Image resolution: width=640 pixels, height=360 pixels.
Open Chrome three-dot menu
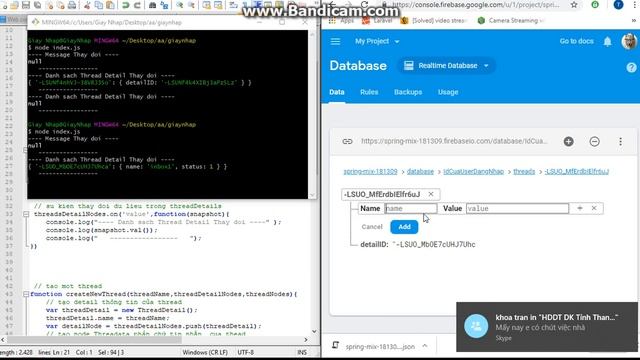[634, 5]
